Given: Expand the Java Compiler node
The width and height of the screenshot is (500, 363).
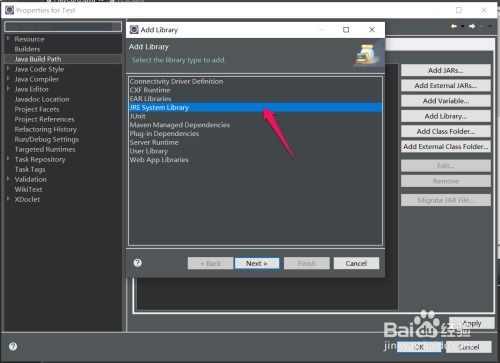Looking at the screenshot, I should point(8,79).
